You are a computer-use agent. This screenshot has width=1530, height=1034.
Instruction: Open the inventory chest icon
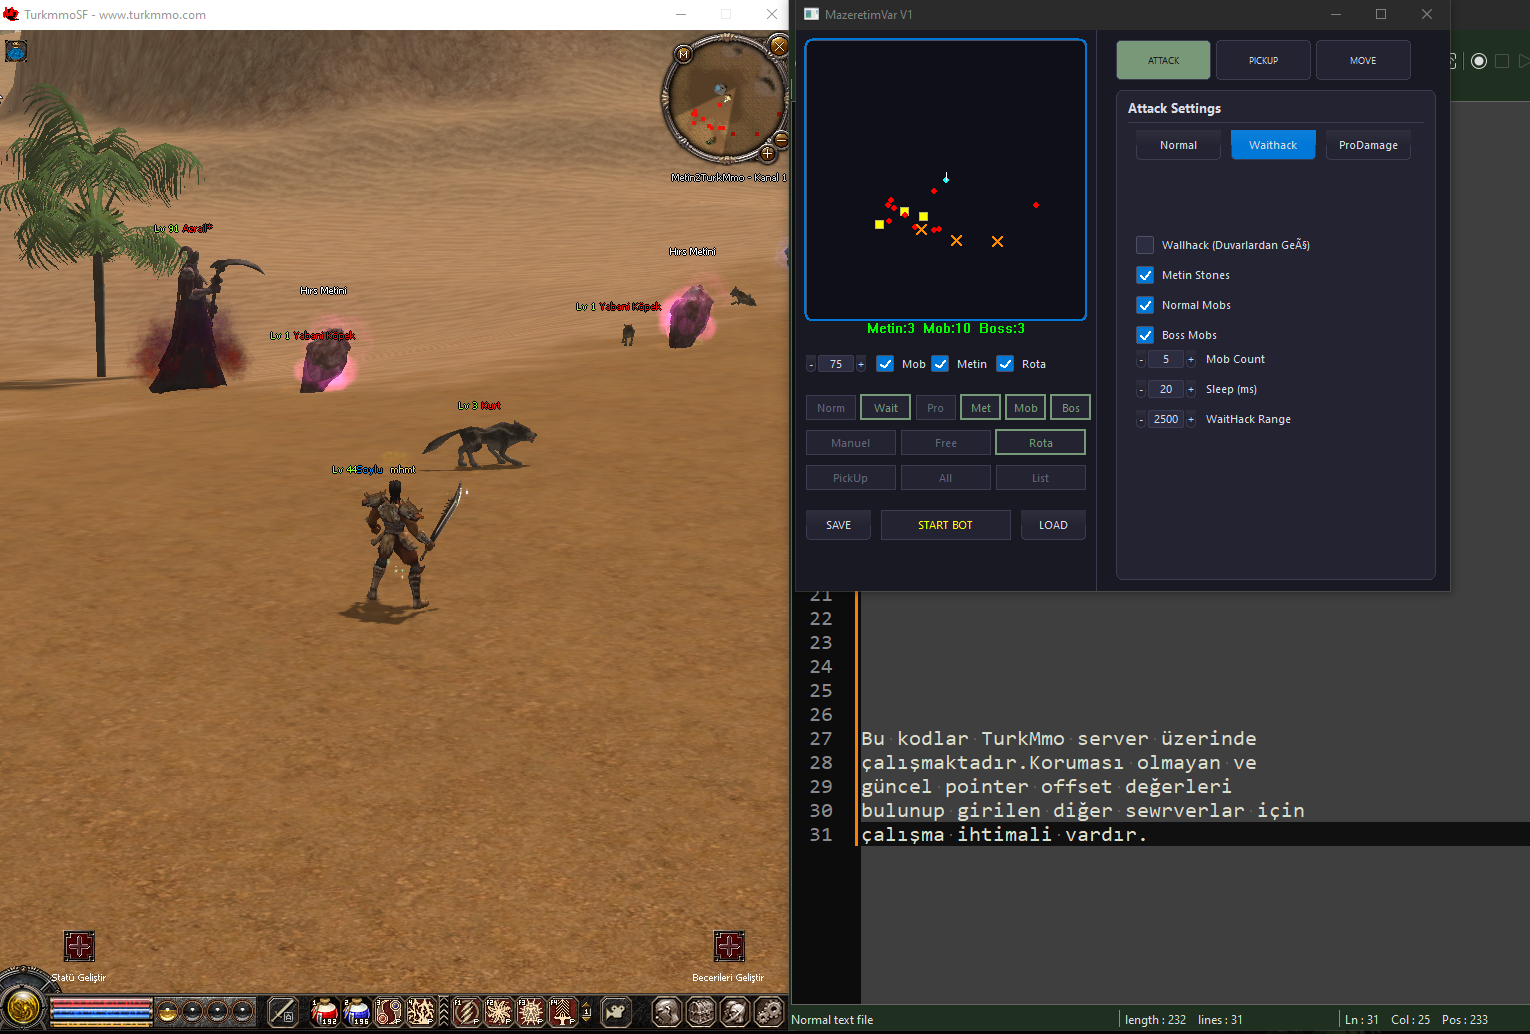click(x=701, y=1012)
